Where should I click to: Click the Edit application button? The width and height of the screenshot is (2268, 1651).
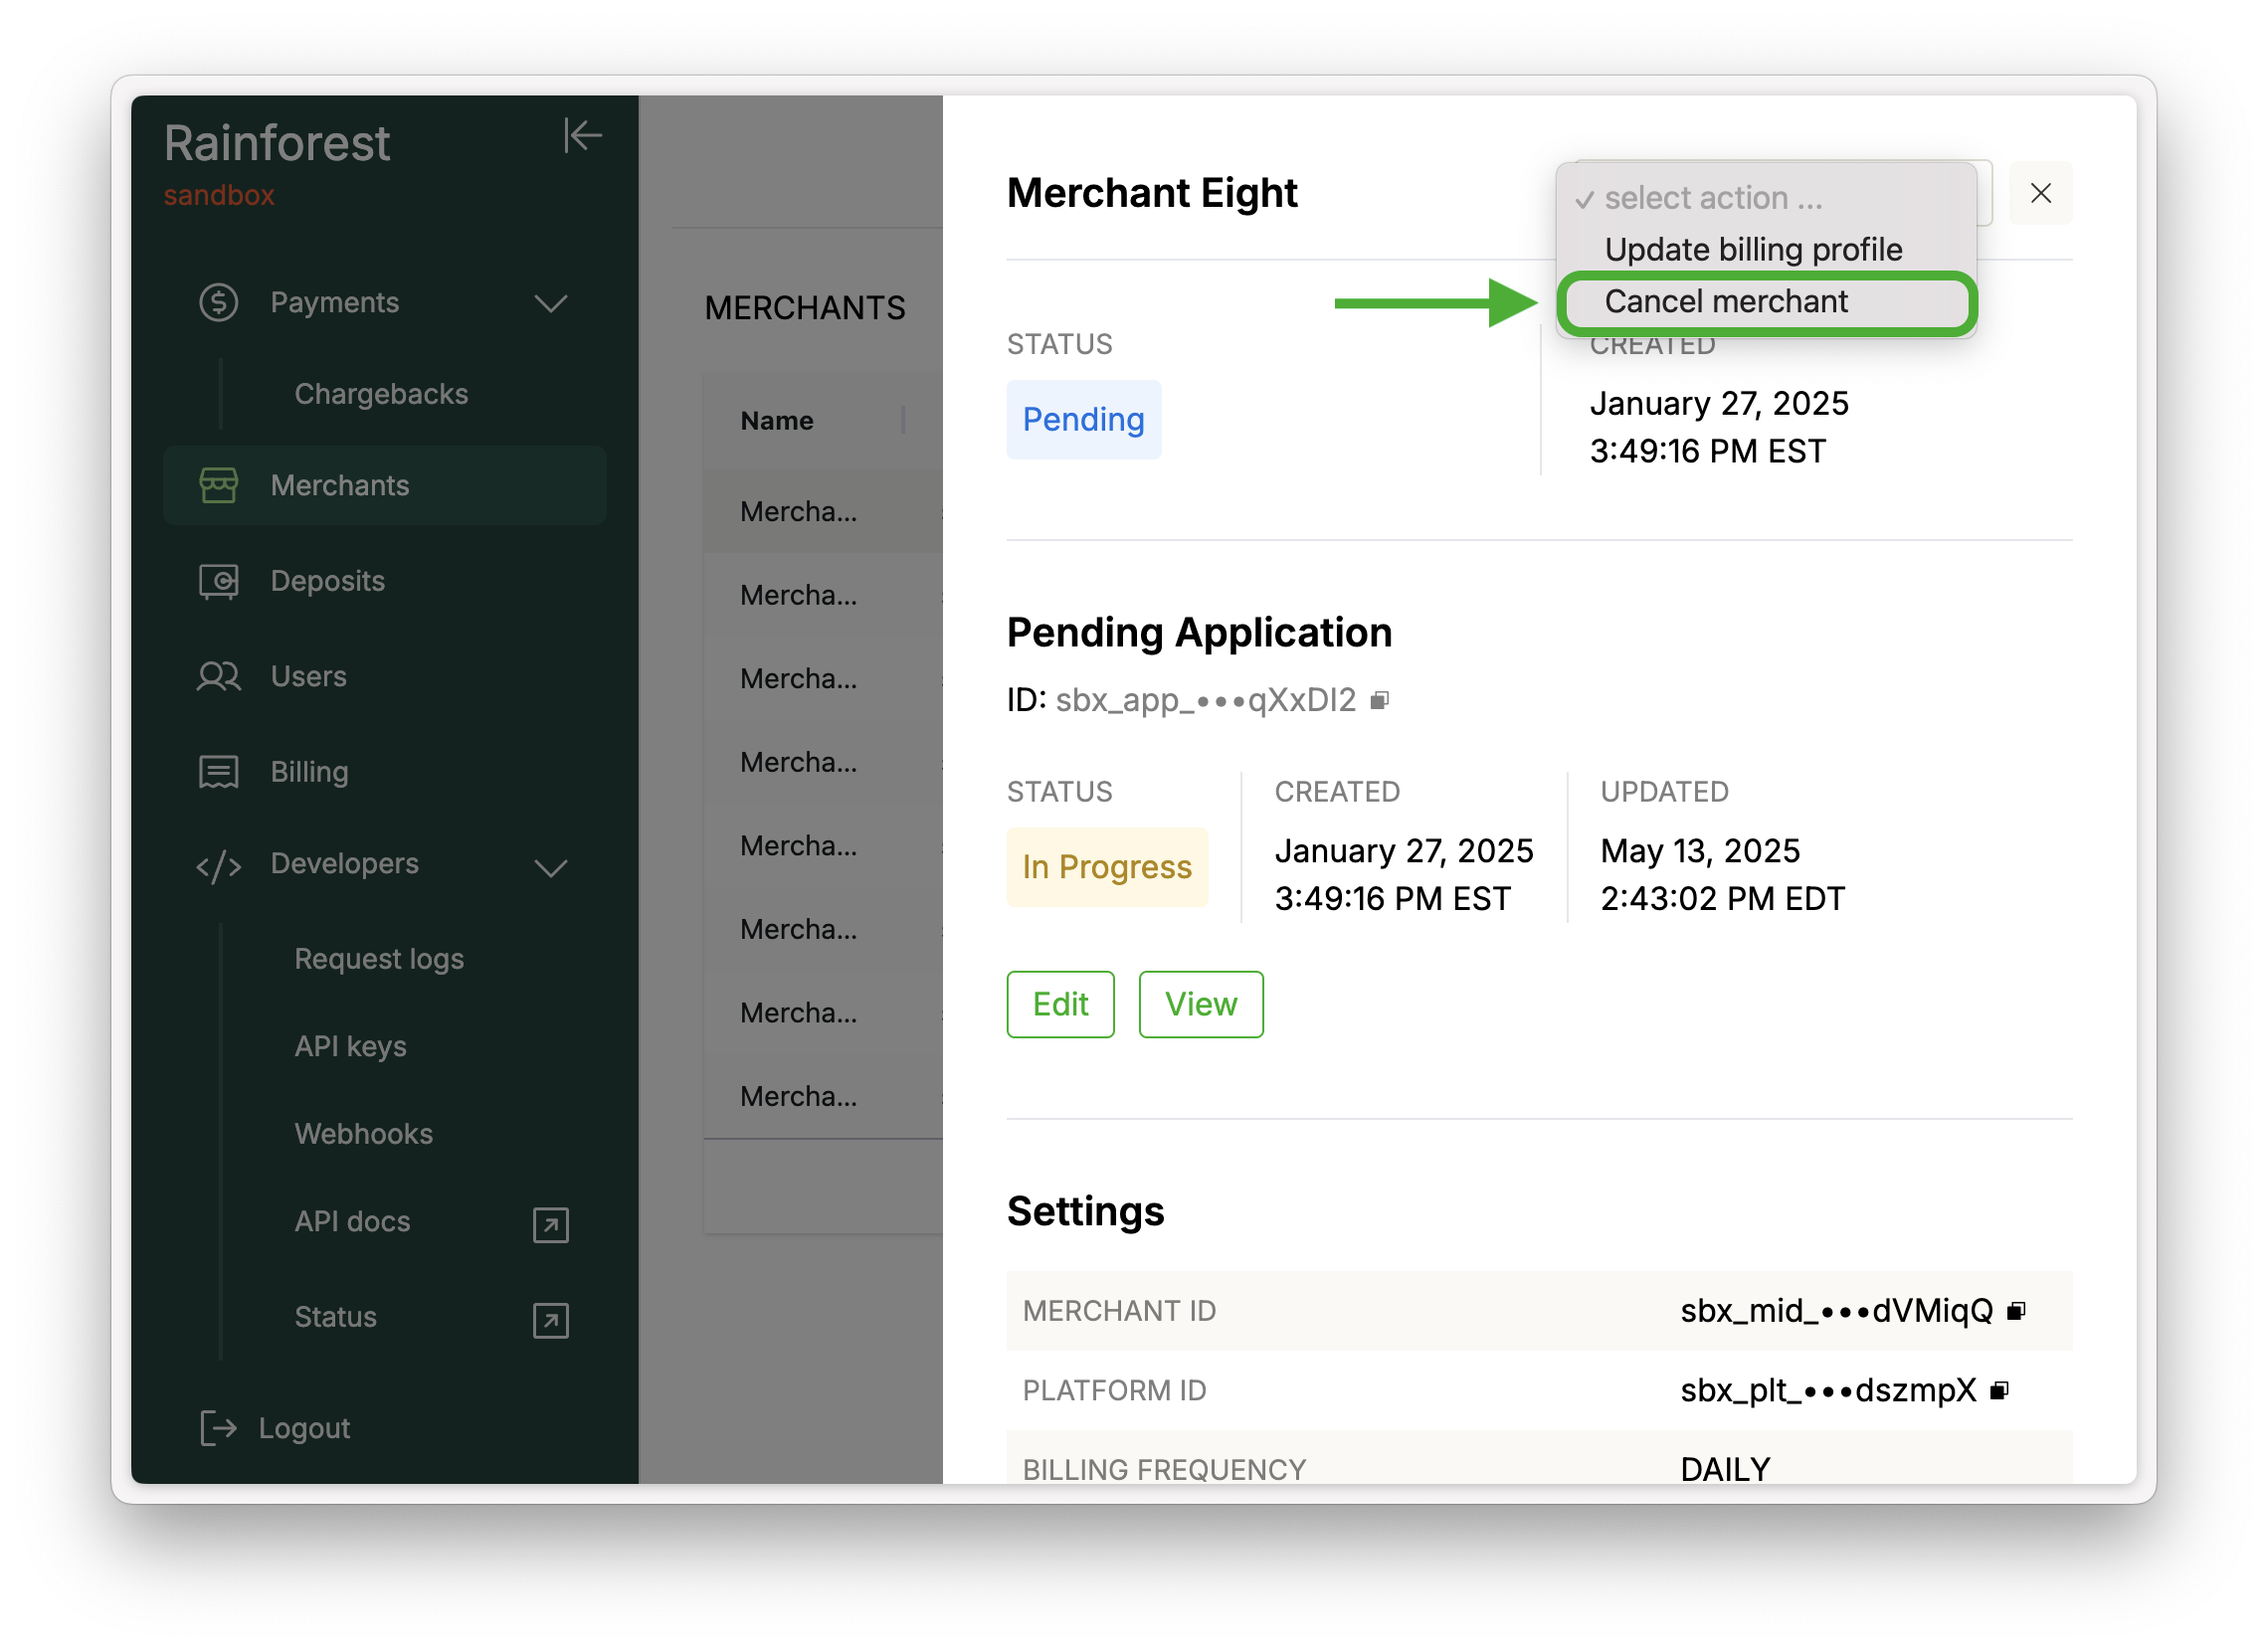point(1060,1004)
